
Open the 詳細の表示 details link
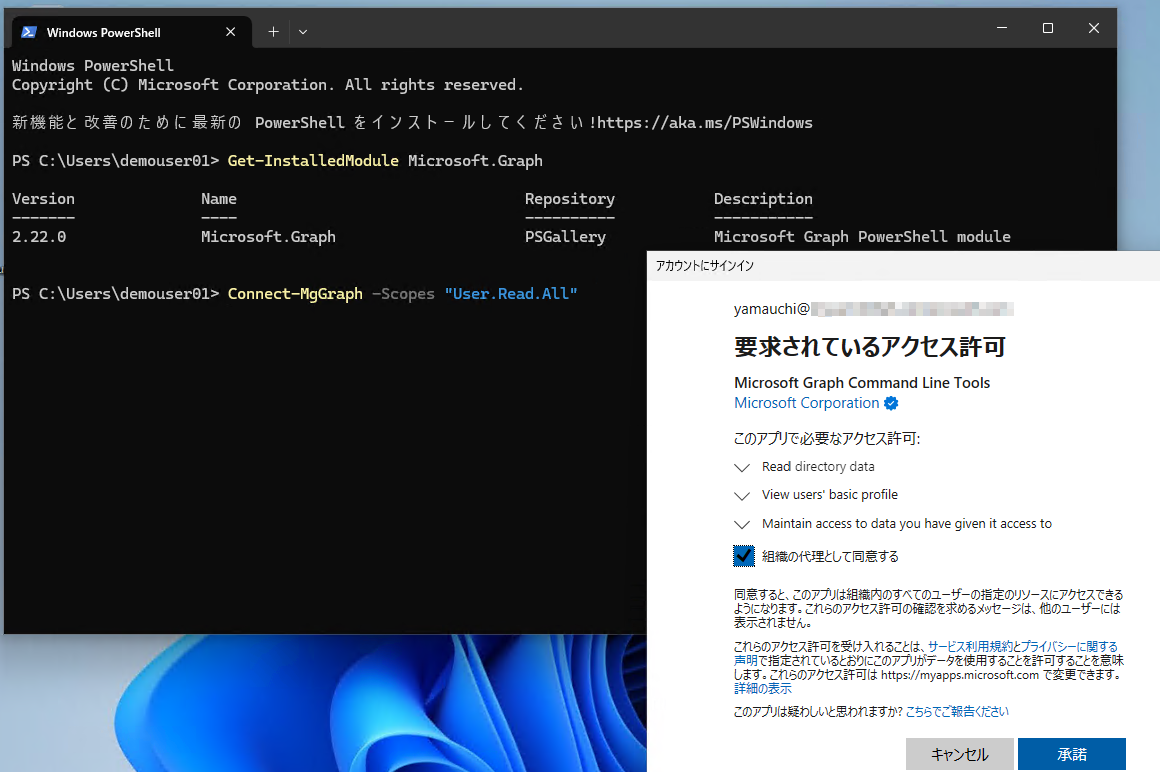(x=761, y=687)
